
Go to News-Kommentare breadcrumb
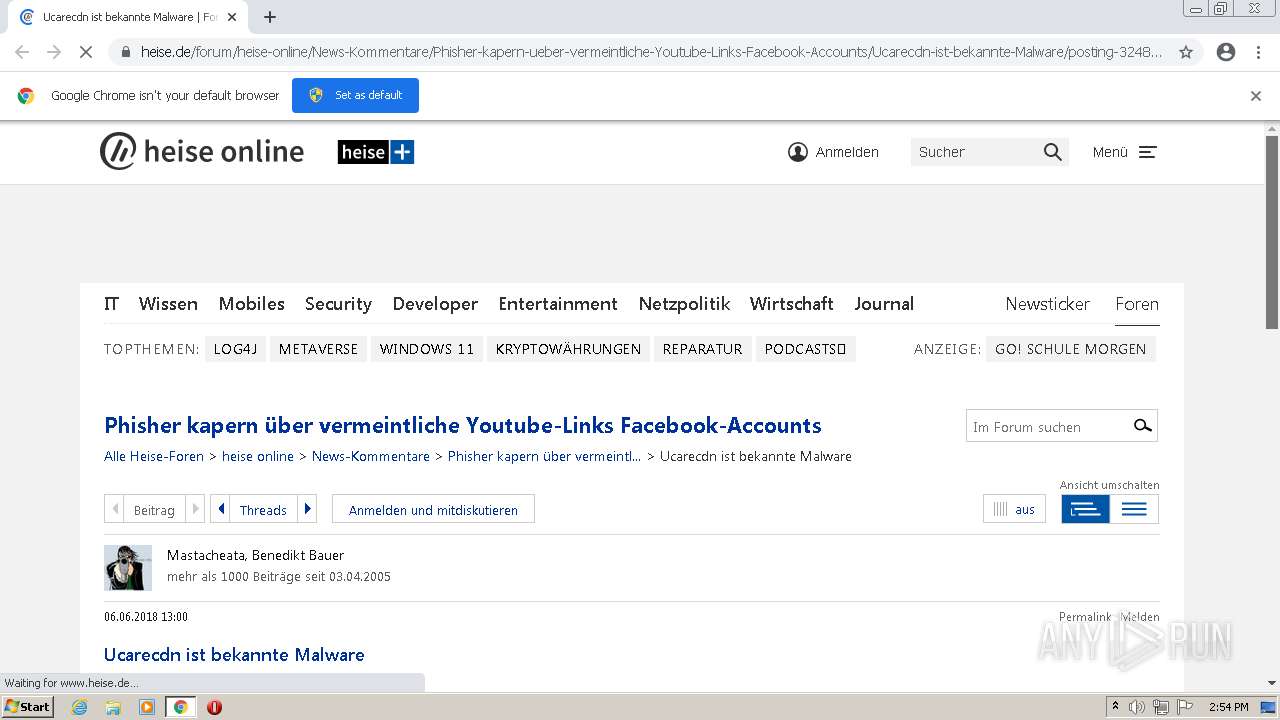point(371,456)
